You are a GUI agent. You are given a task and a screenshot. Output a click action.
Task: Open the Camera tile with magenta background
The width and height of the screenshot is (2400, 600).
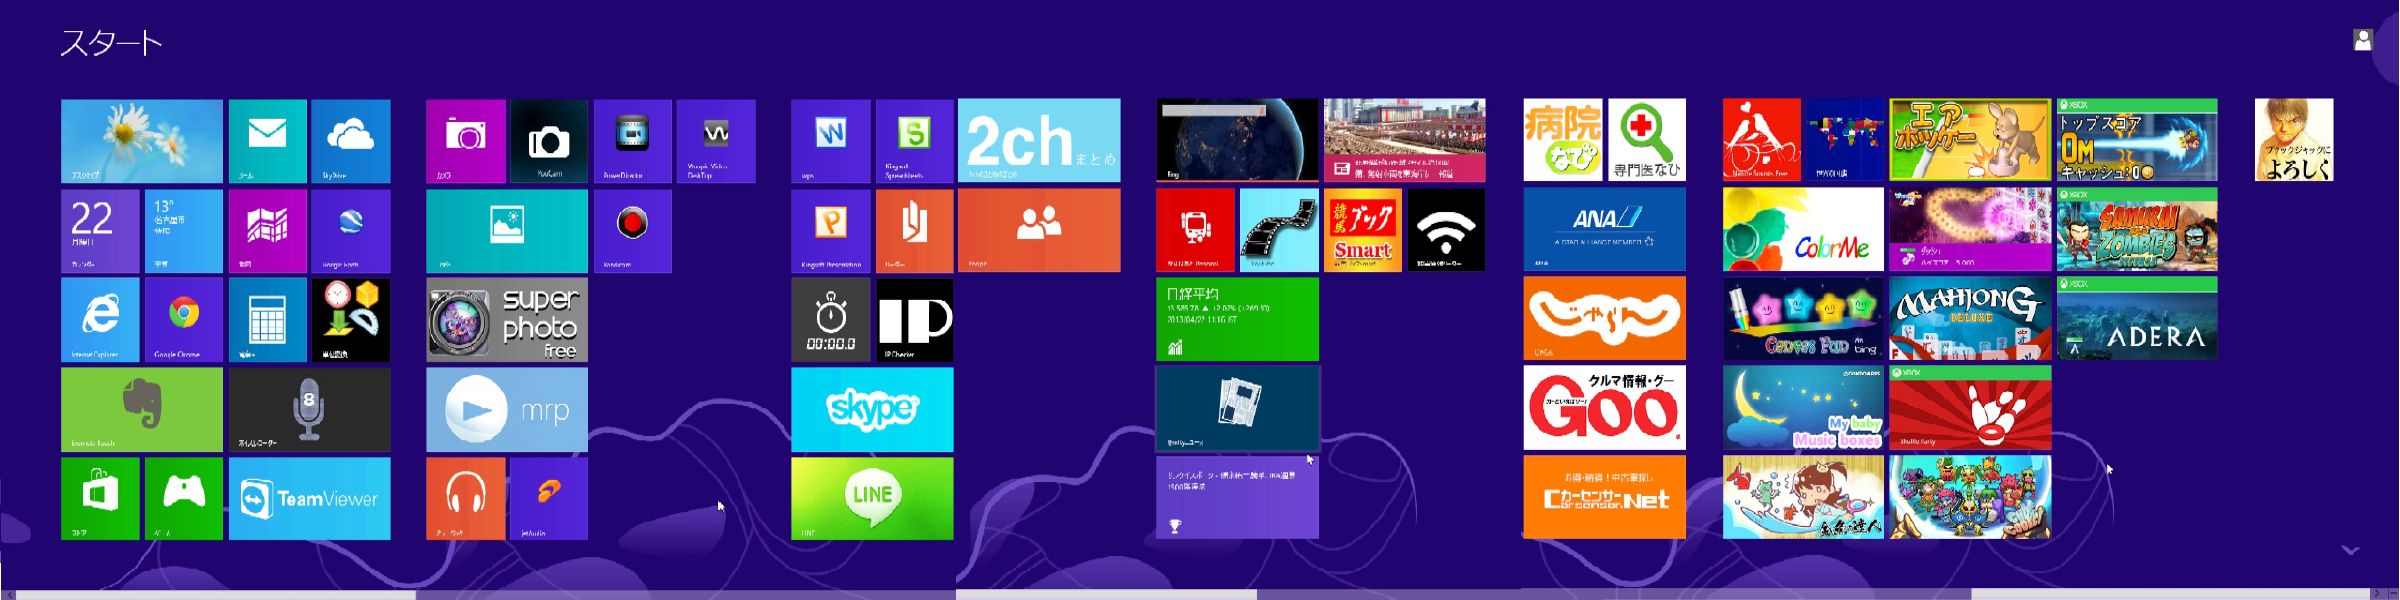466,141
